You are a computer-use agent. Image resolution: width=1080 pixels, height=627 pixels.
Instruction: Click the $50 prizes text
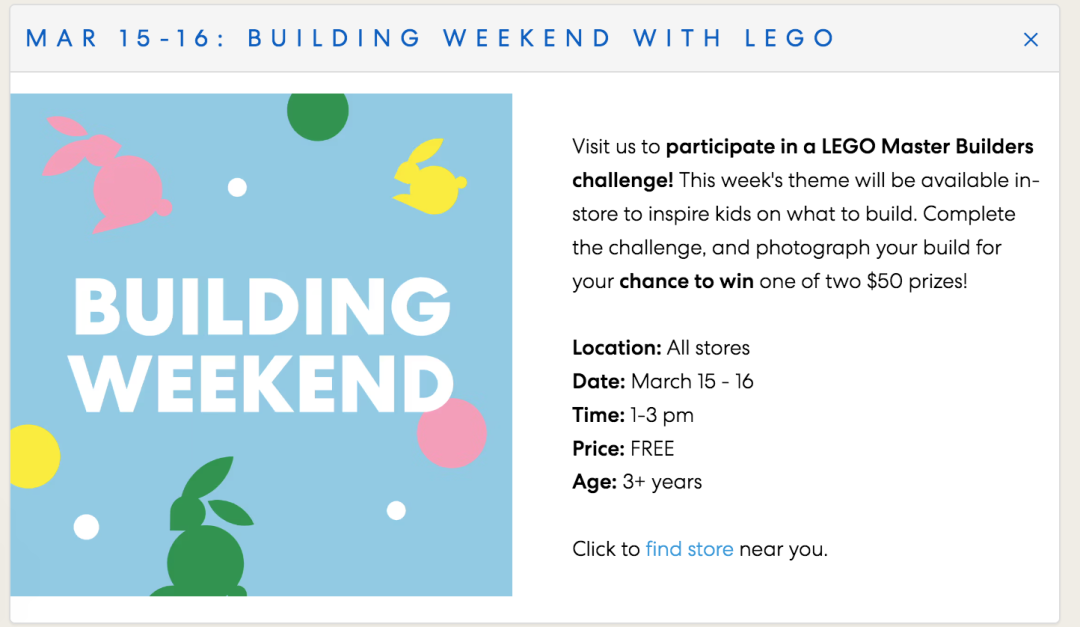point(917,281)
